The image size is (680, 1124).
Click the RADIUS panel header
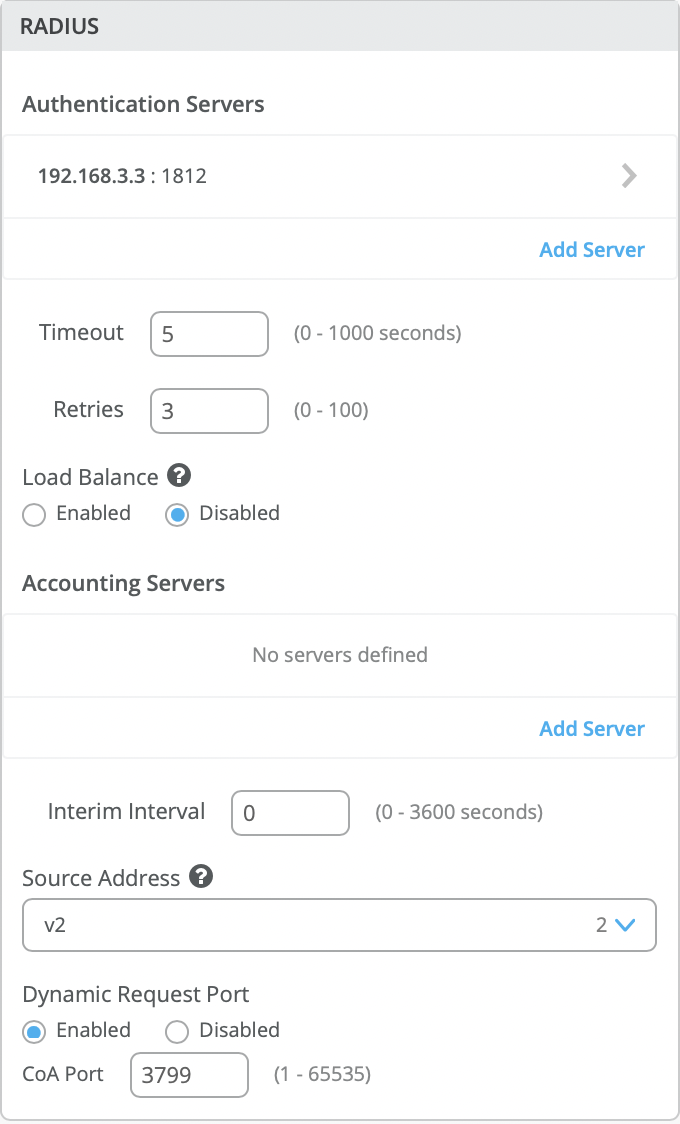click(x=340, y=27)
